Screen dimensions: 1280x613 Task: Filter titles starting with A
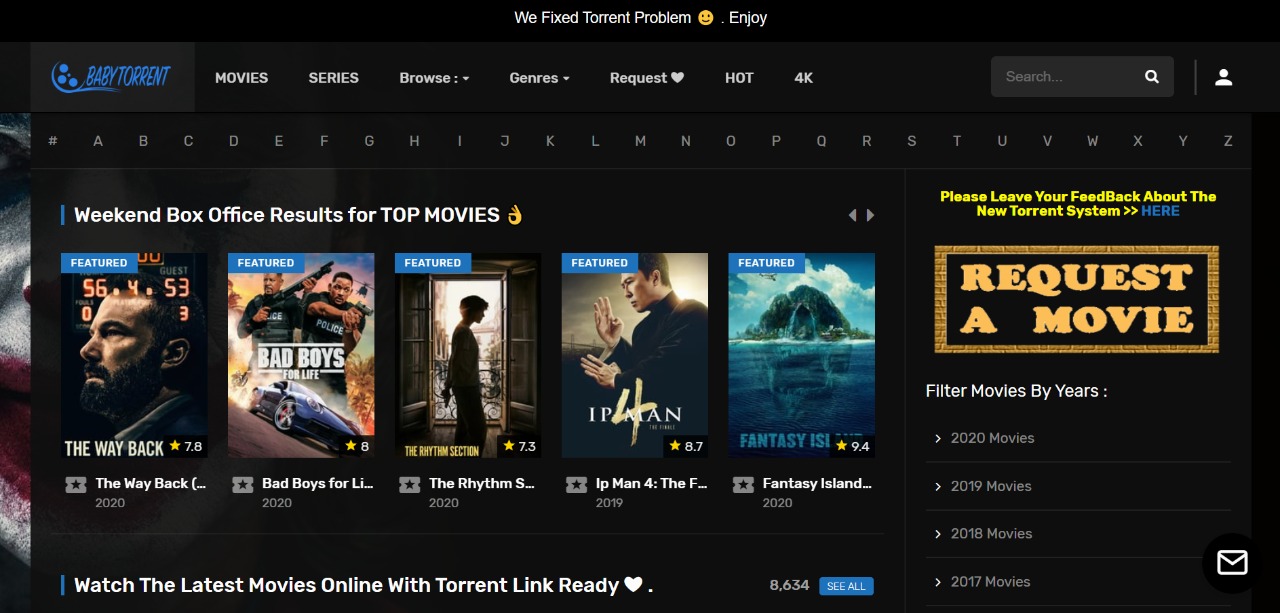click(98, 141)
